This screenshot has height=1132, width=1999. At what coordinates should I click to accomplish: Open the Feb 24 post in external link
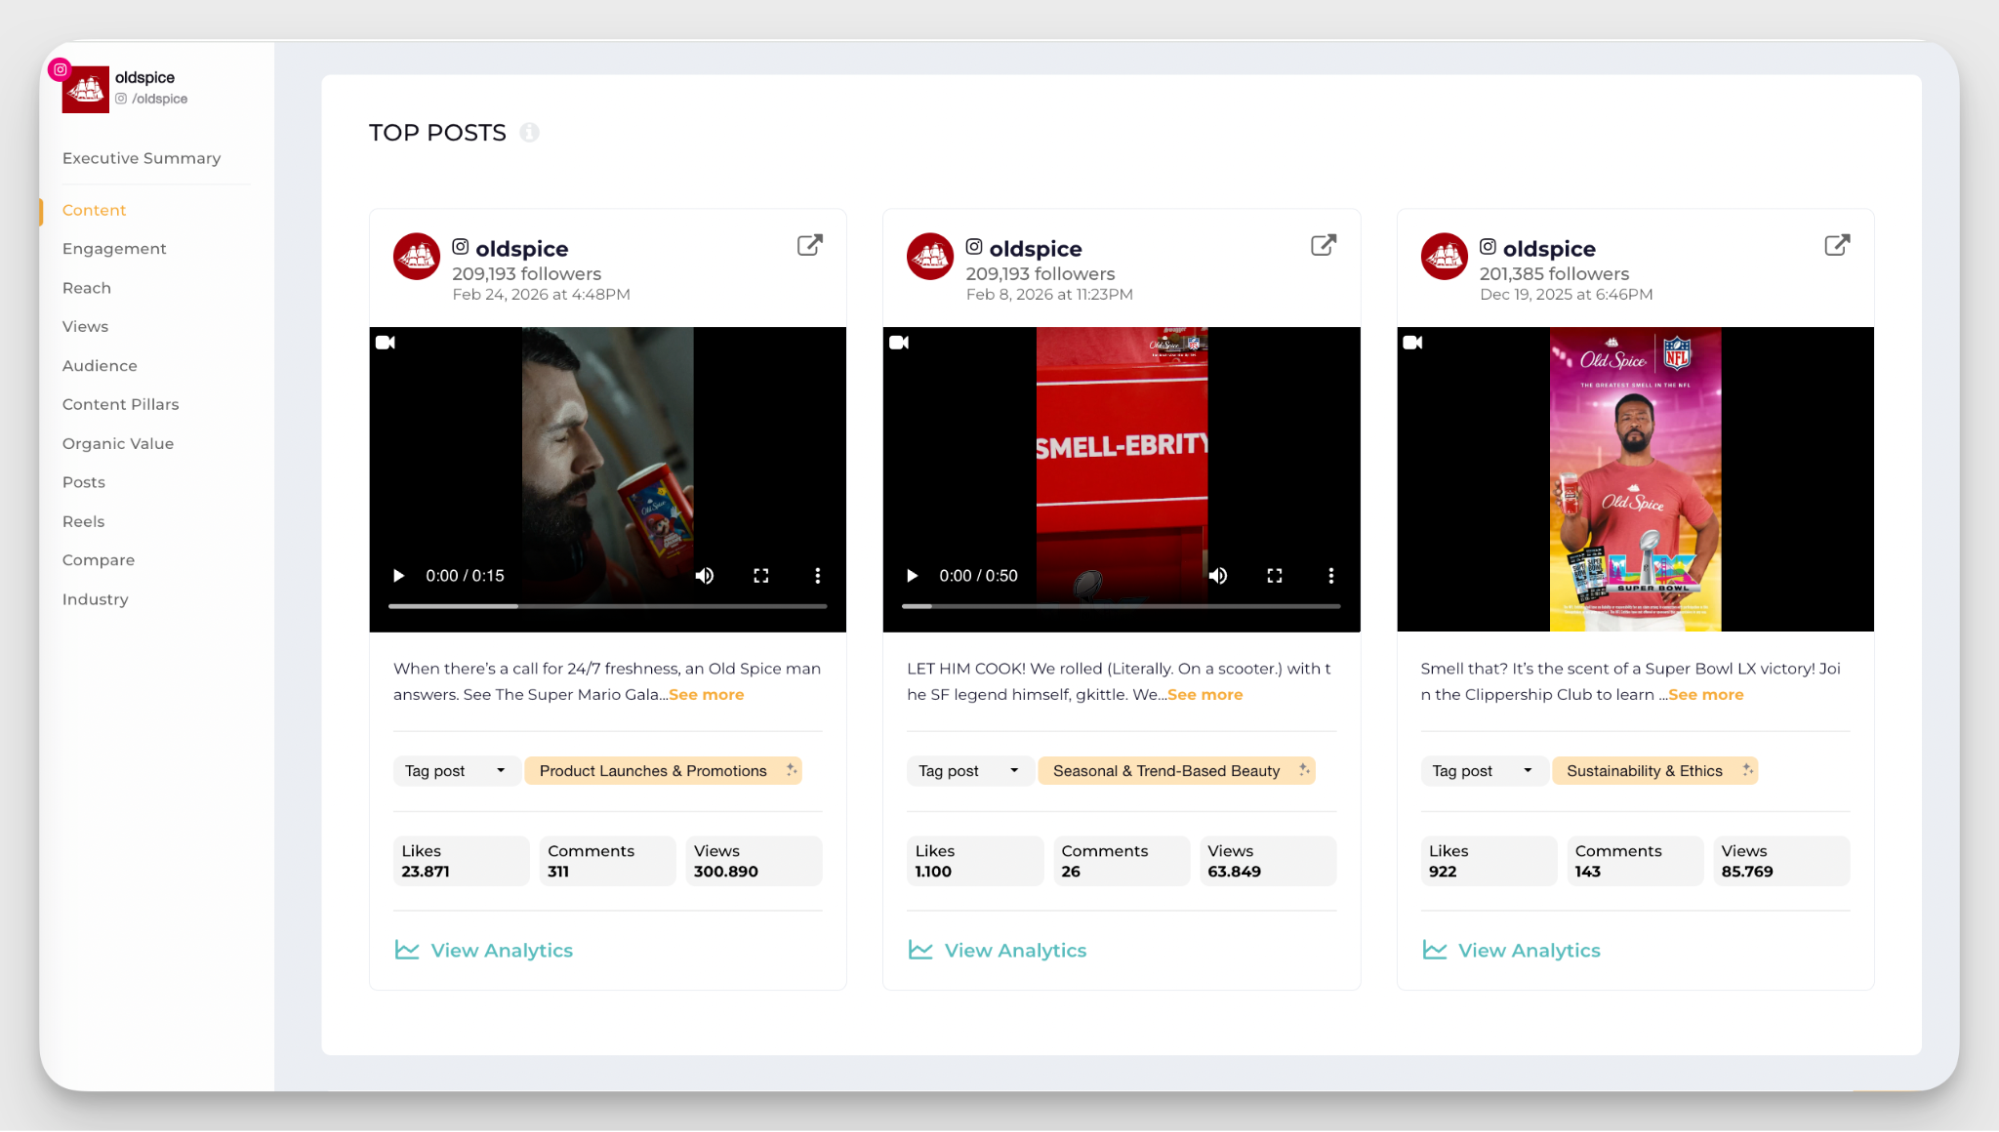(x=809, y=245)
